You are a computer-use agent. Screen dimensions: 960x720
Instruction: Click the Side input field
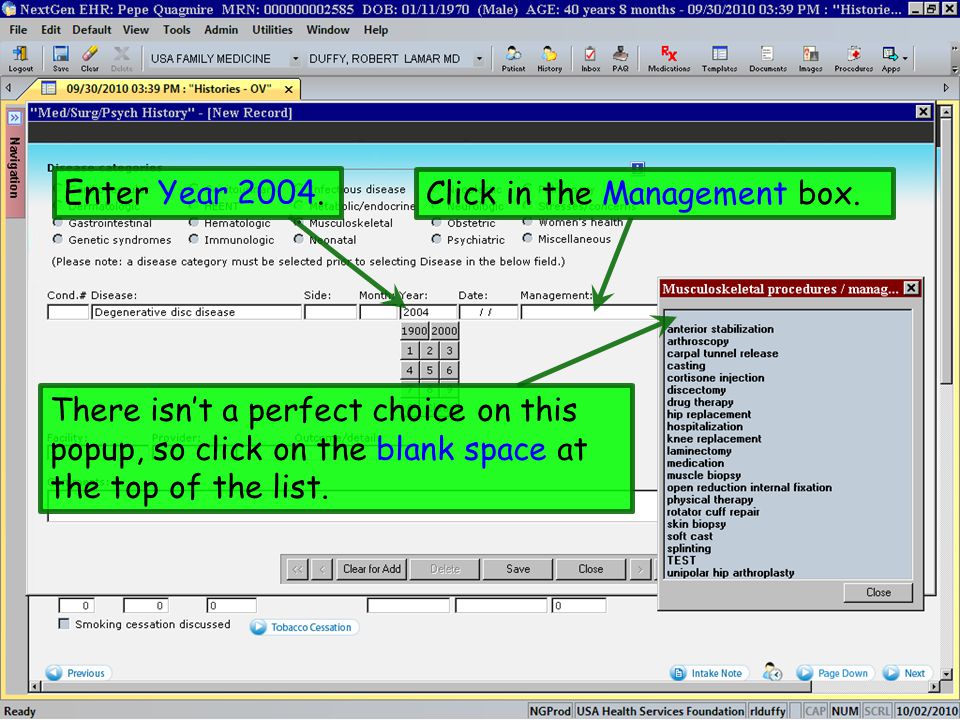pos(330,312)
